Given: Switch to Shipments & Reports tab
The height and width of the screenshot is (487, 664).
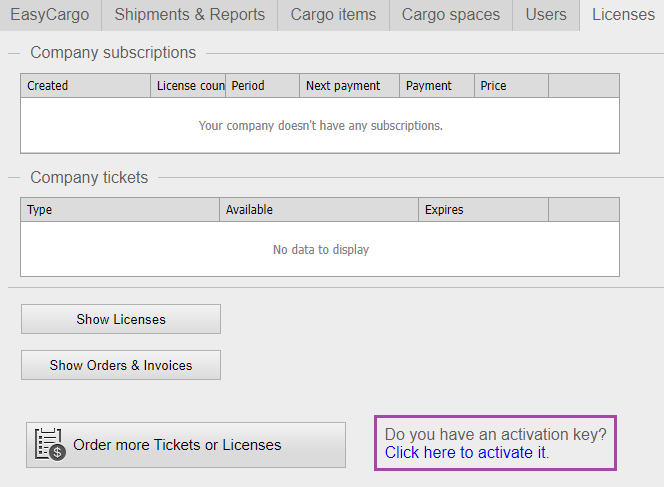Looking at the screenshot, I should tap(190, 15).
